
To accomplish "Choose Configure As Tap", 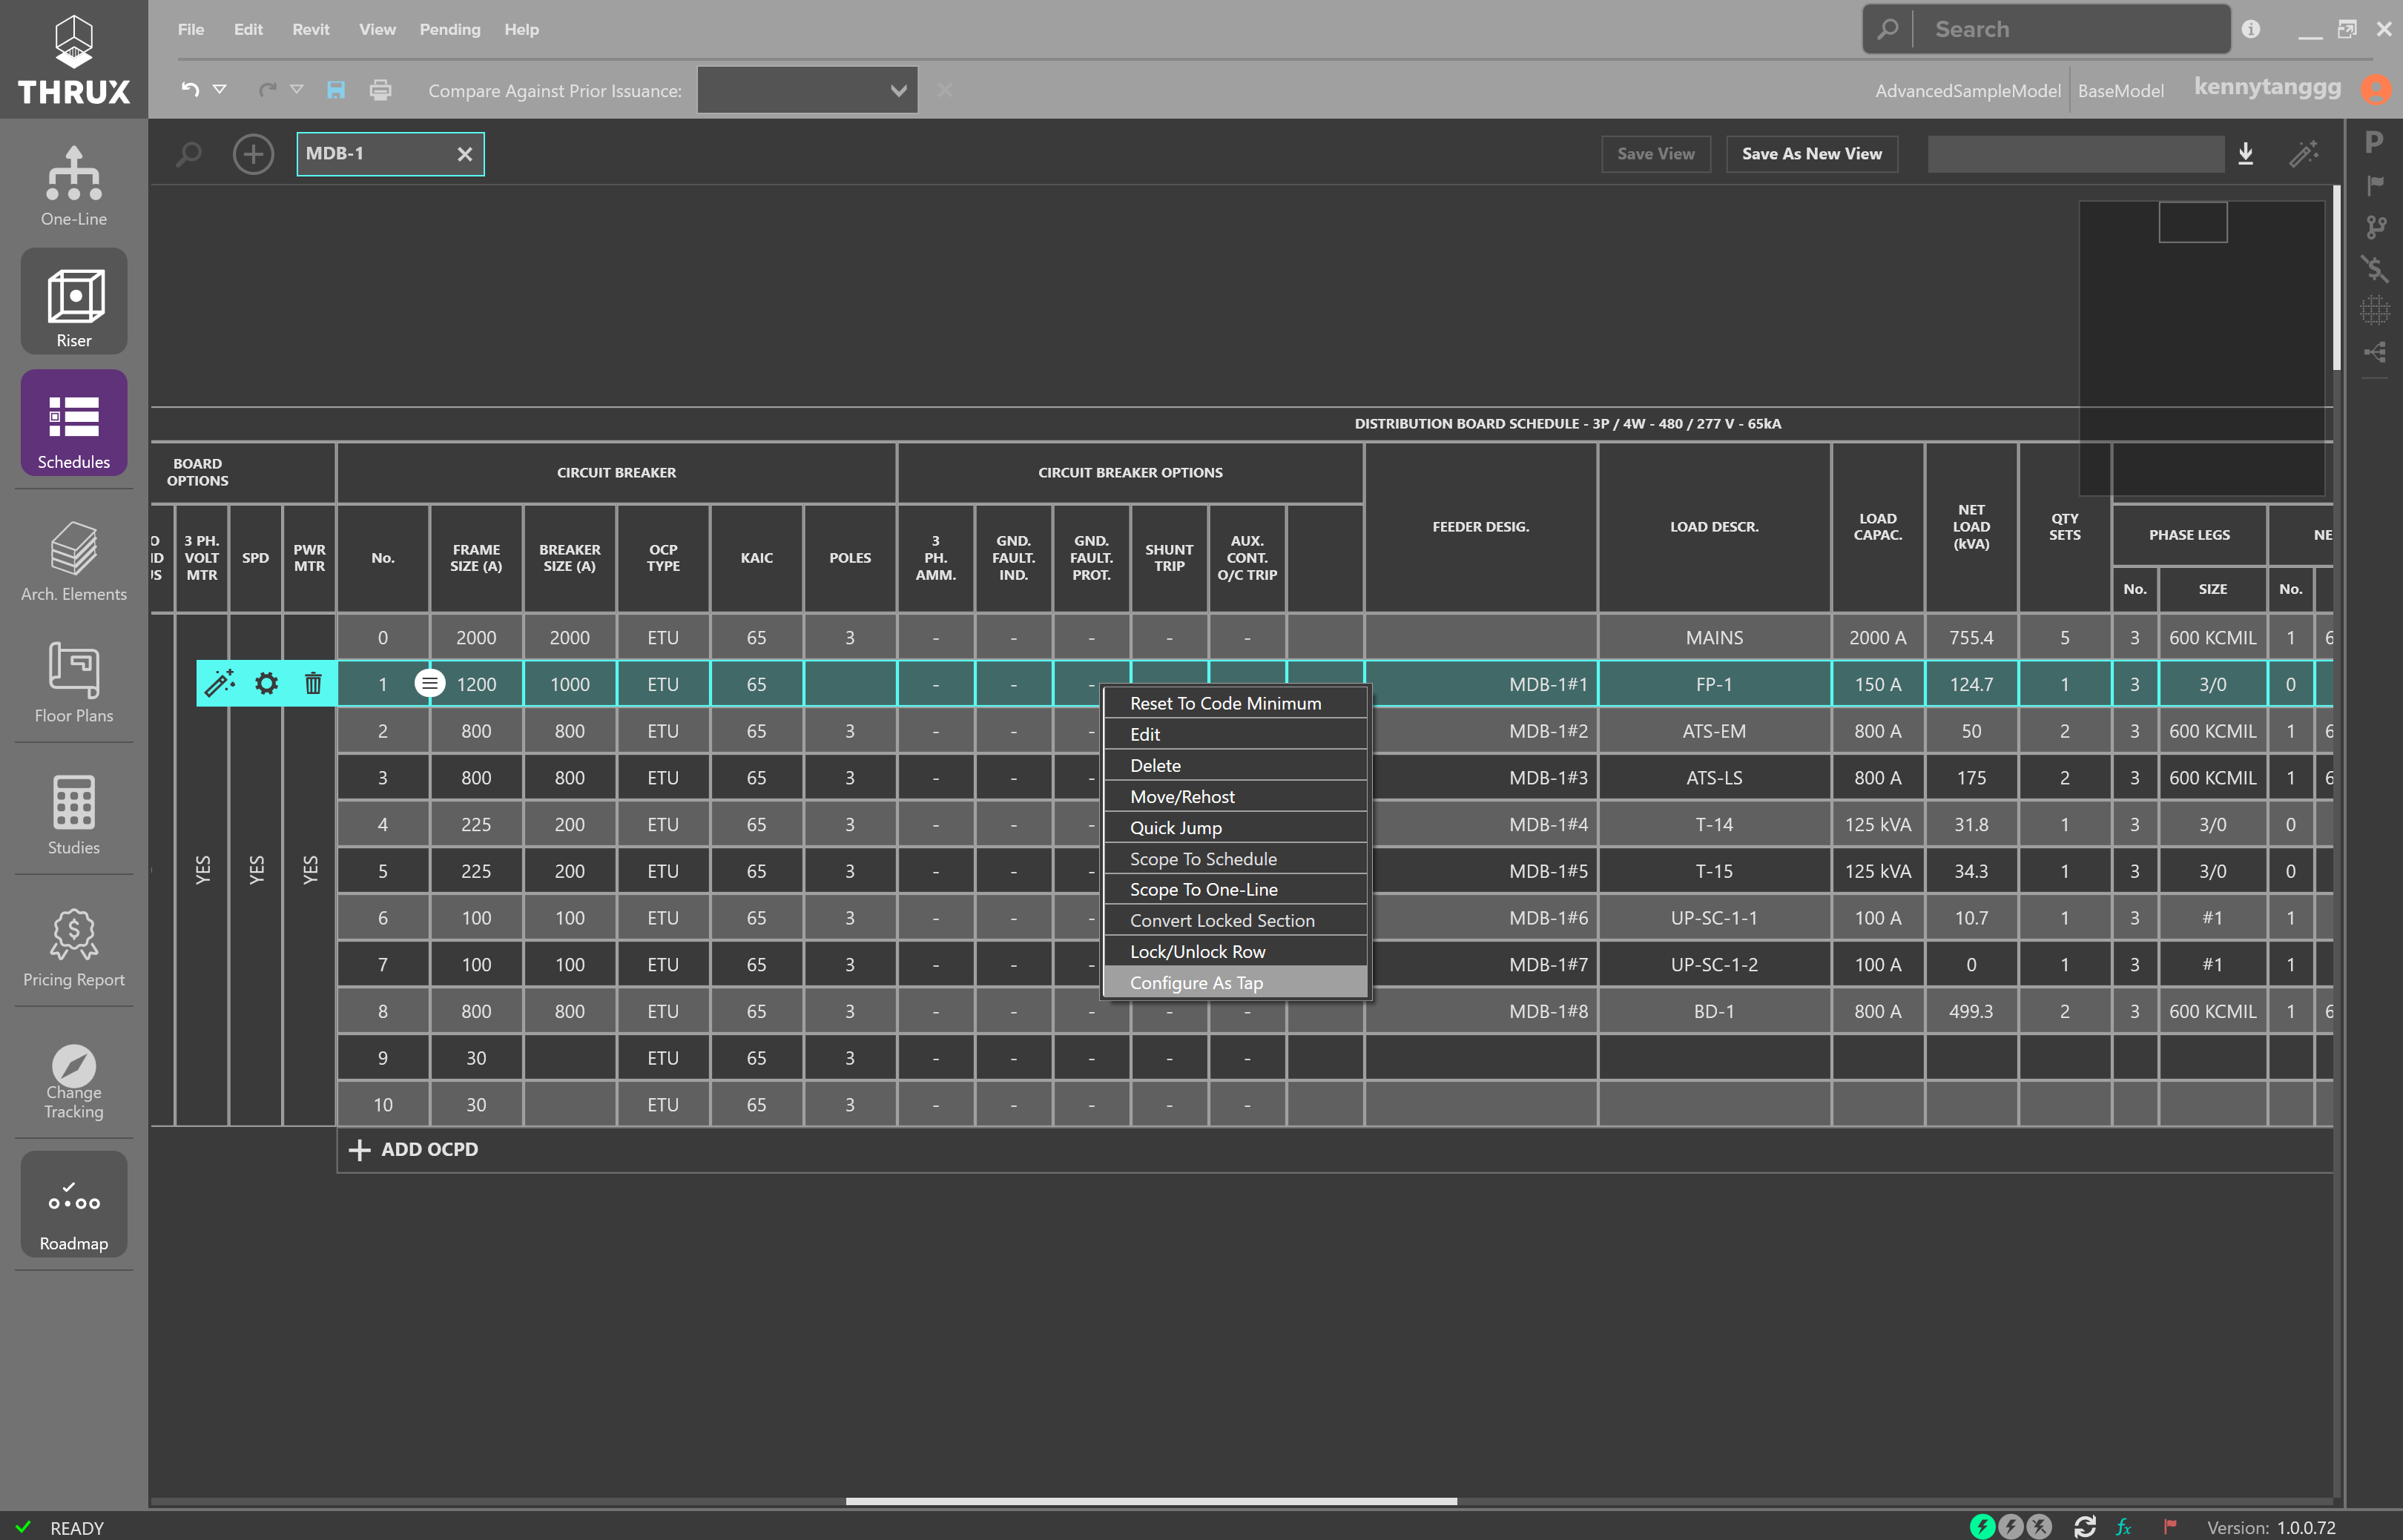I will click(x=1235, y=982).
